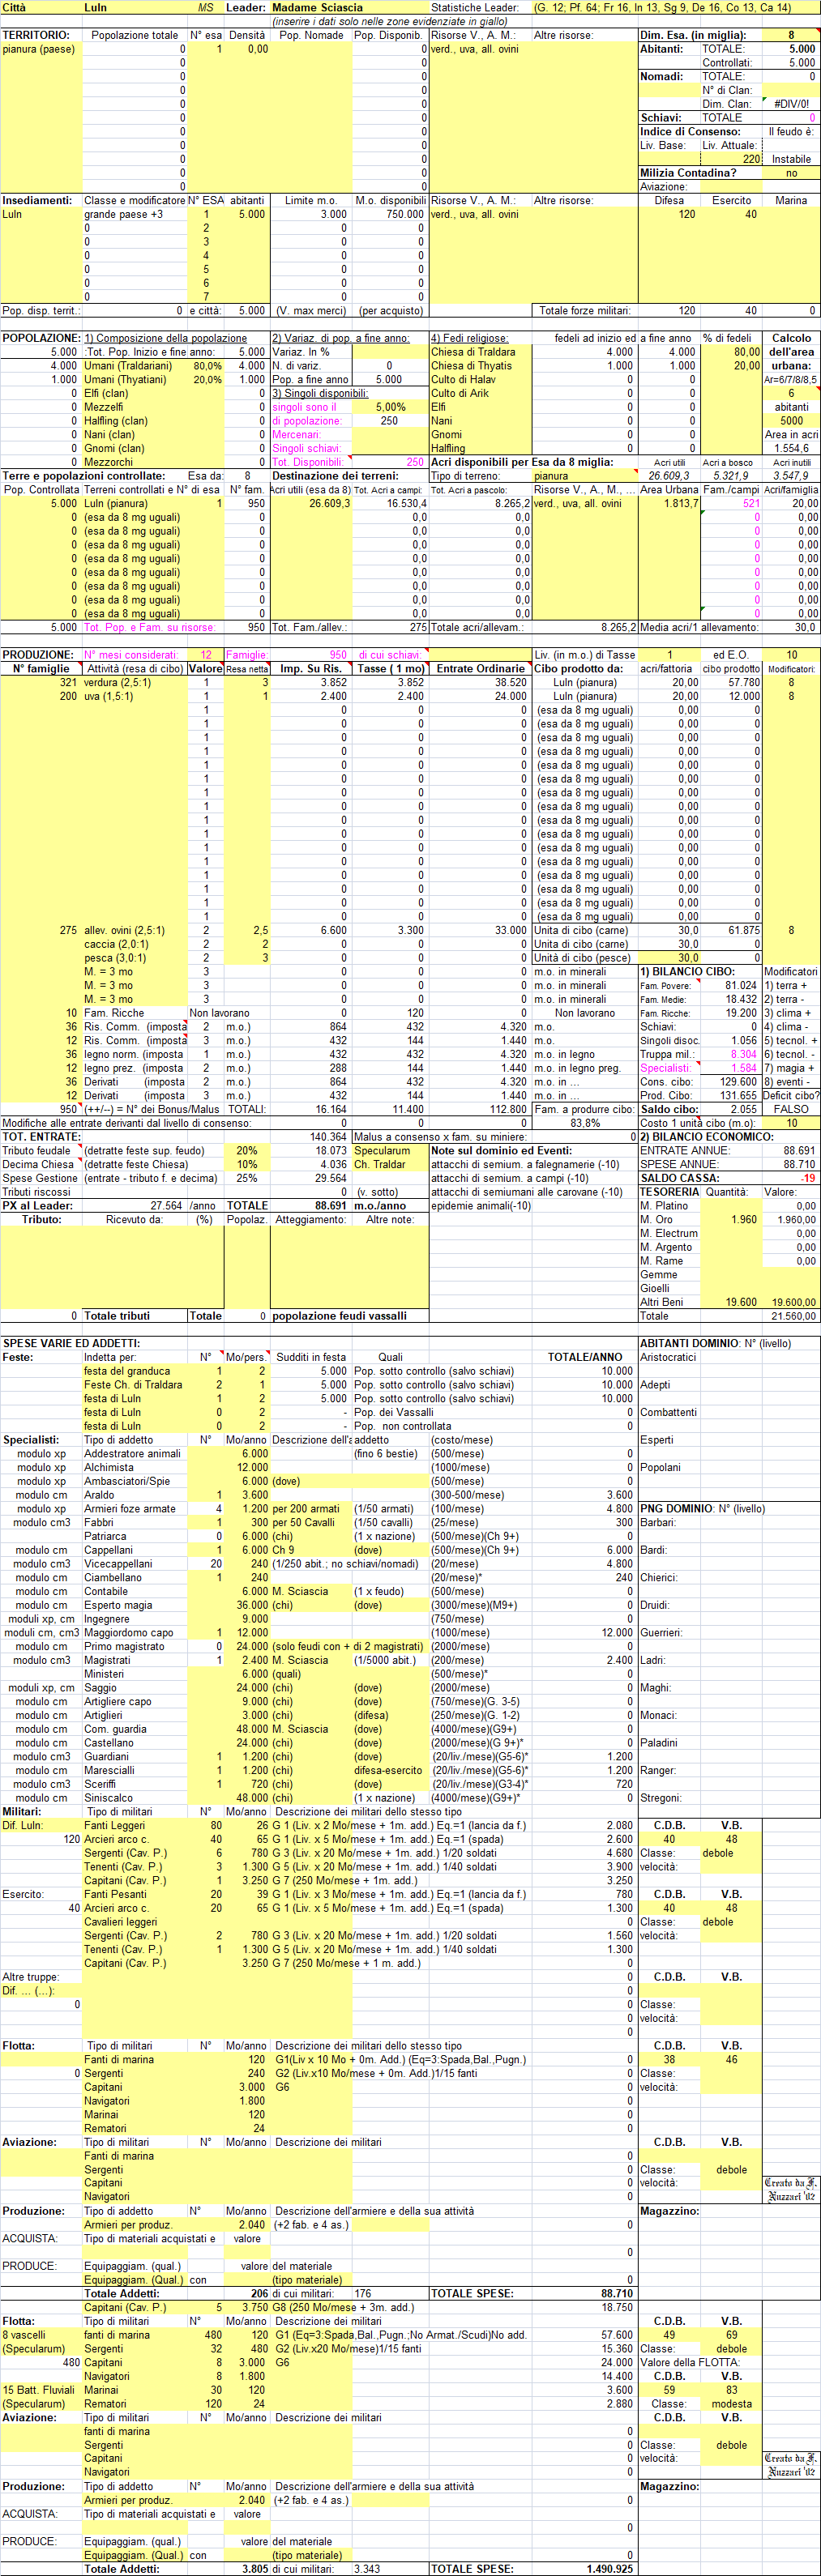
Task: Select the "M. Platino" treasury row
Action: pyautogui.click(x=664, y=1206)
